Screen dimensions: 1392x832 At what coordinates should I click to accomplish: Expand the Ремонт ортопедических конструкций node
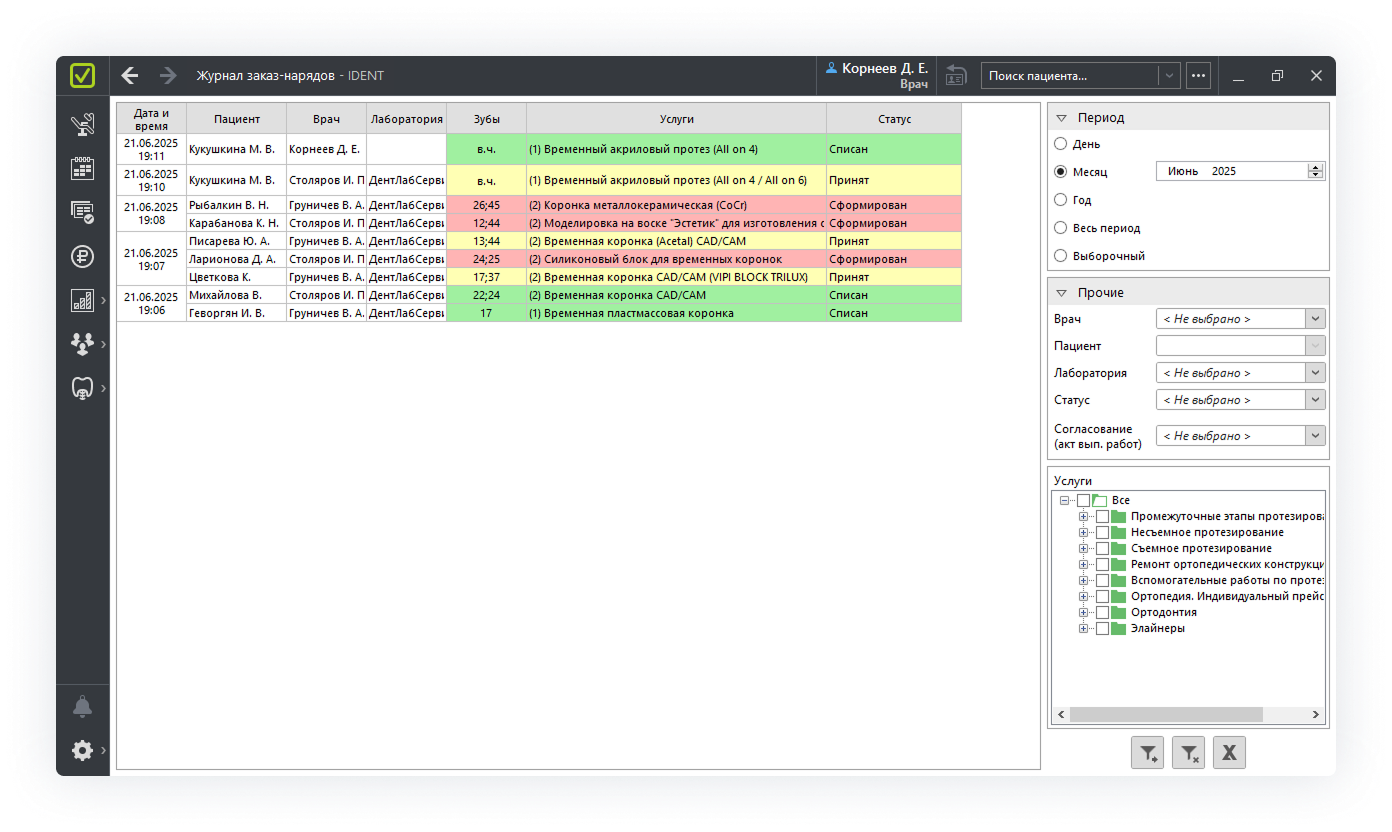(x=1083, y=564)
